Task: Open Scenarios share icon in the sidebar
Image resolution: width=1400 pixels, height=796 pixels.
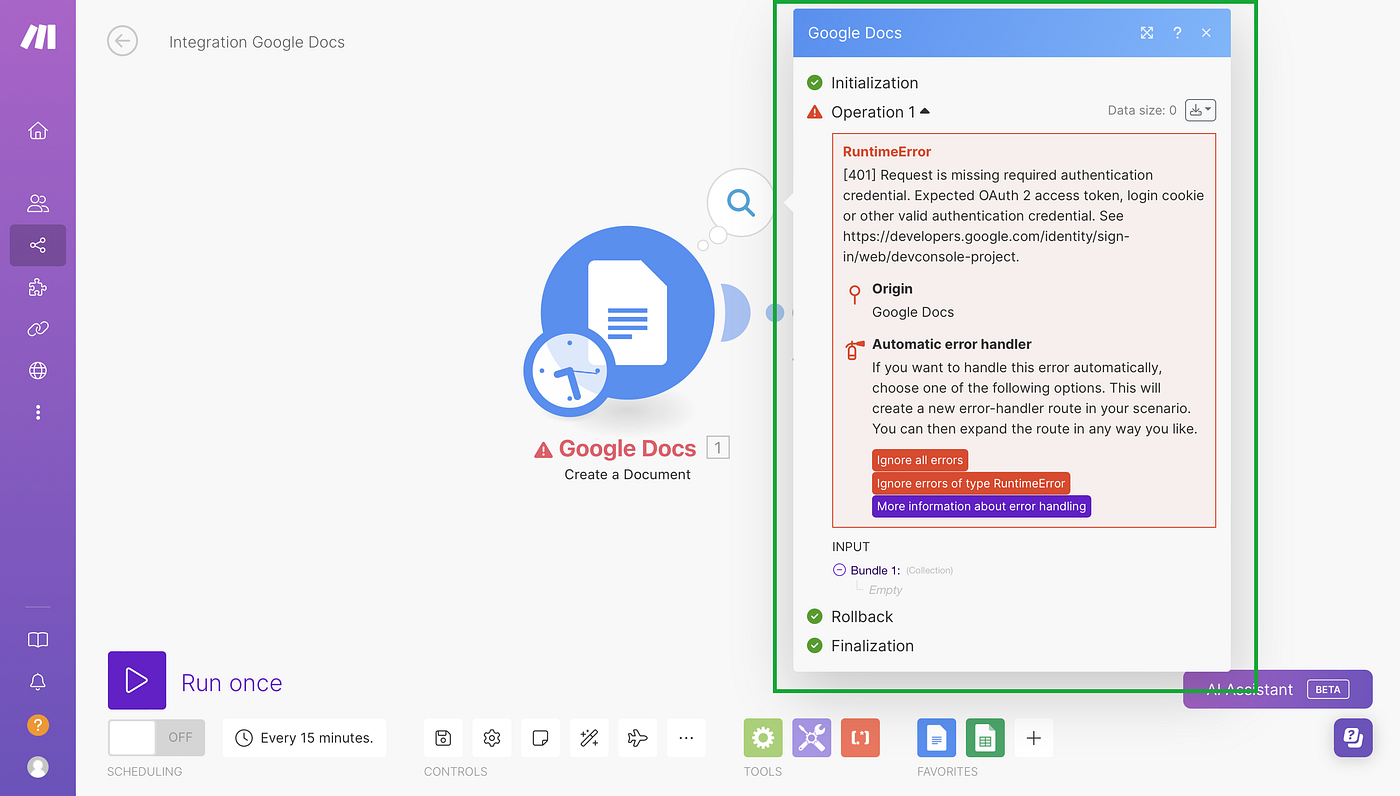Action: [x=38, y=245]
